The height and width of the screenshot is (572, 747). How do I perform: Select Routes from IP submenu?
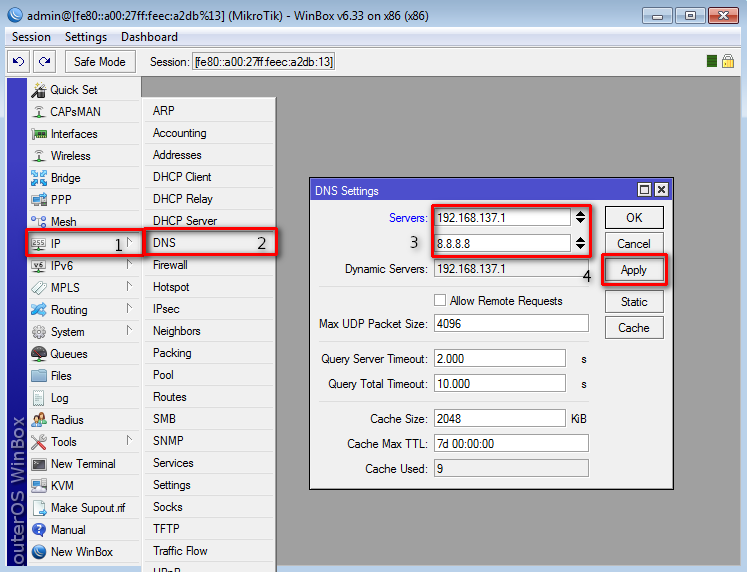point(210,397)
